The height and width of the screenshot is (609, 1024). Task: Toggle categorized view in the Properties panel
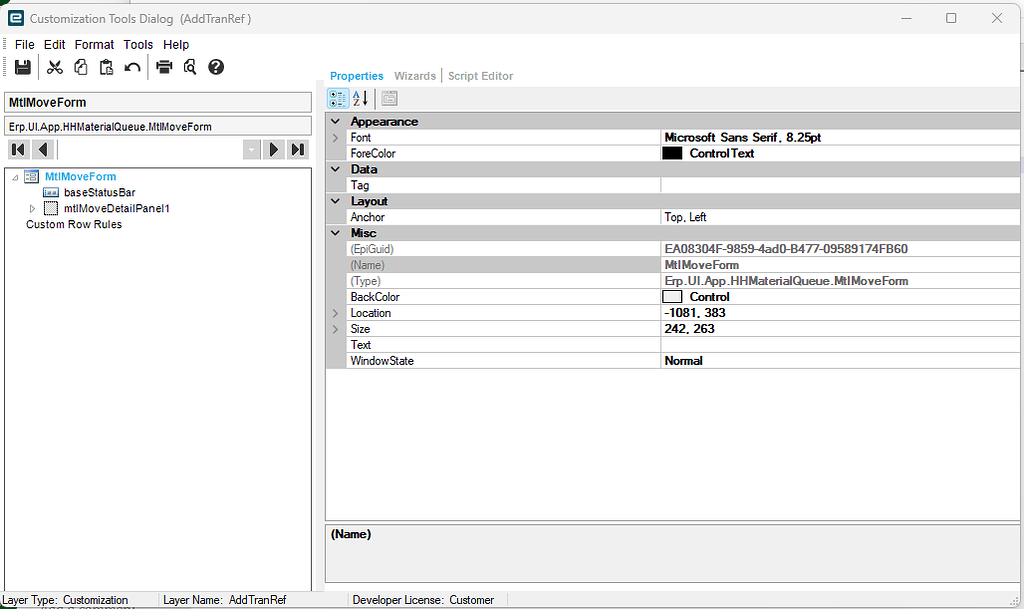pos(337,98)
